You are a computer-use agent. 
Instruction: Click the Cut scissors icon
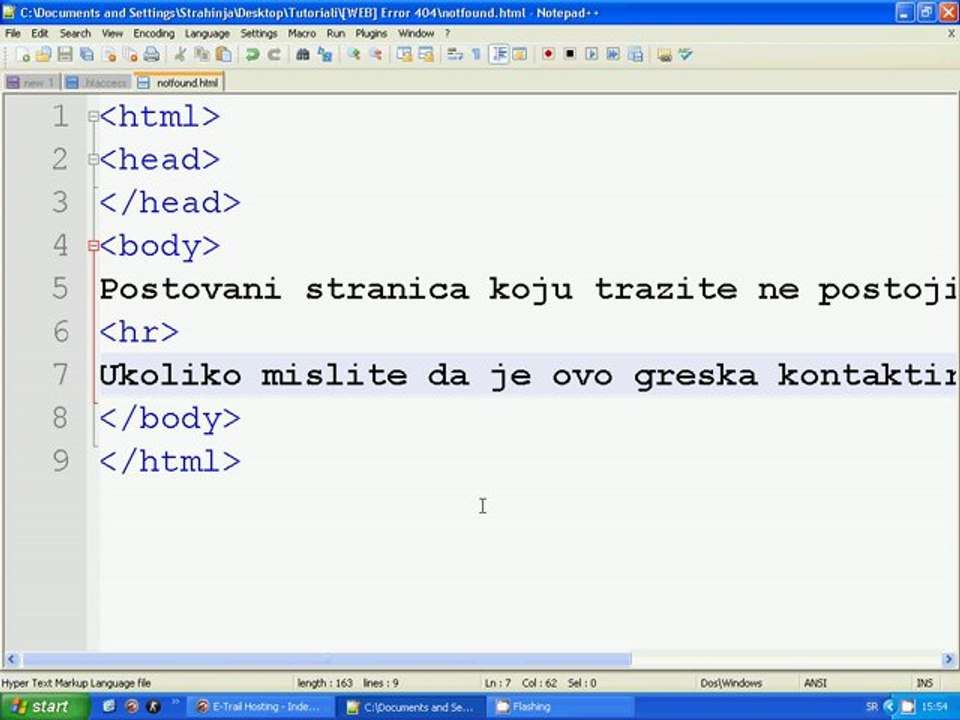(x=180, y=54)
